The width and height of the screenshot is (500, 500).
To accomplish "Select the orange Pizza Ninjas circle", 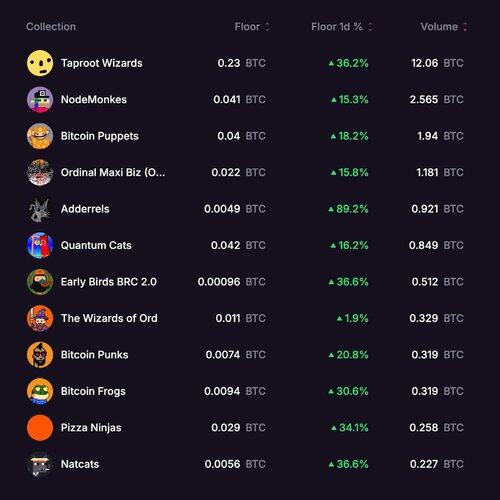I will click(x=40, y=428).
